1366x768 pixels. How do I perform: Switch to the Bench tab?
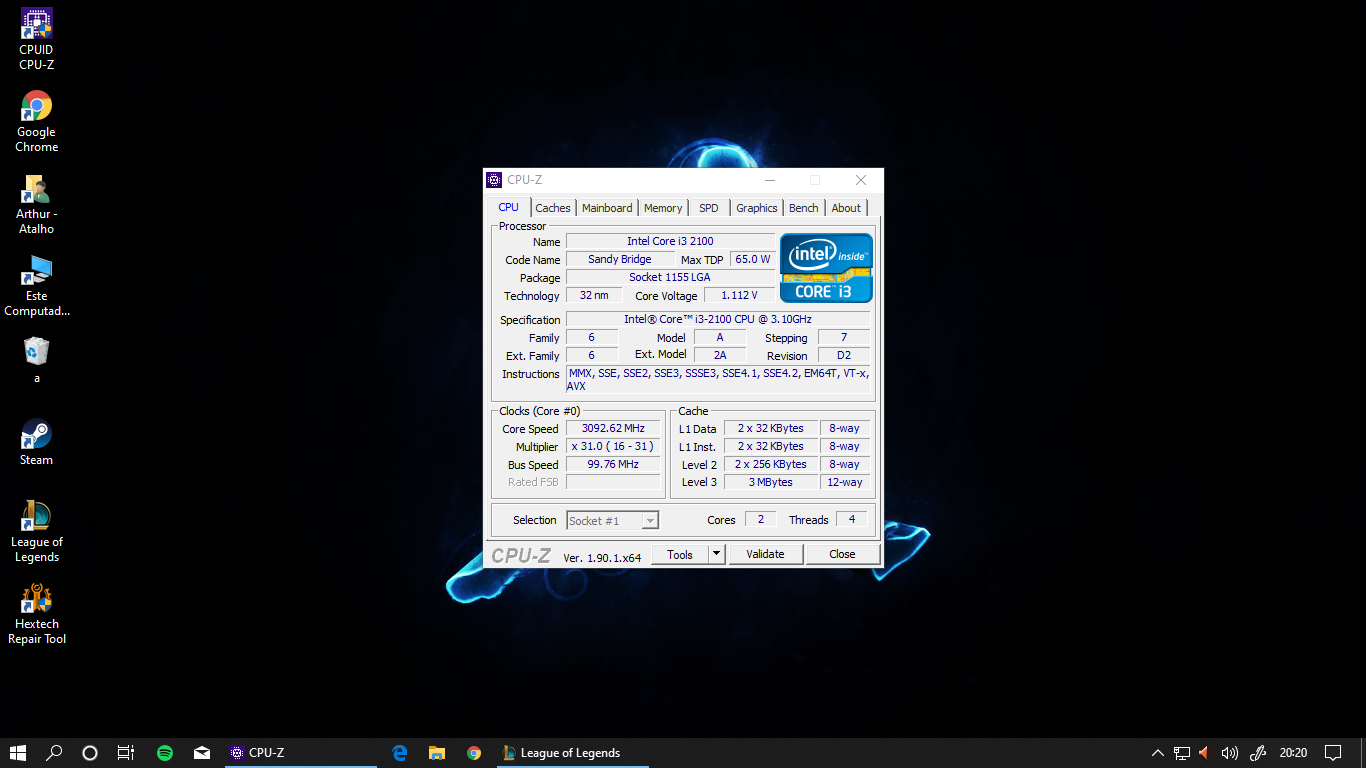click(804, 208)
